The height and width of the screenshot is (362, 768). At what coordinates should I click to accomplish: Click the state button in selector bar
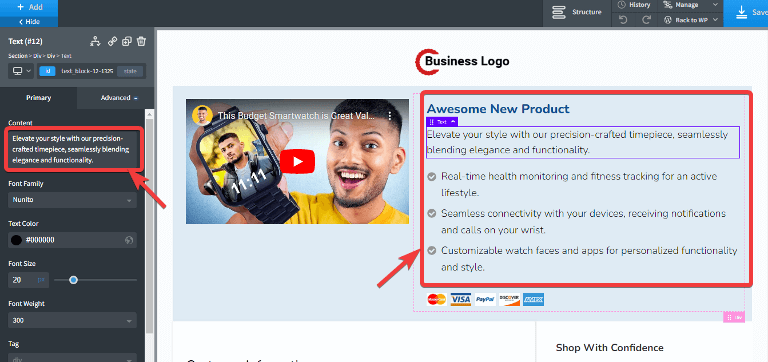[x=130, y=71]
